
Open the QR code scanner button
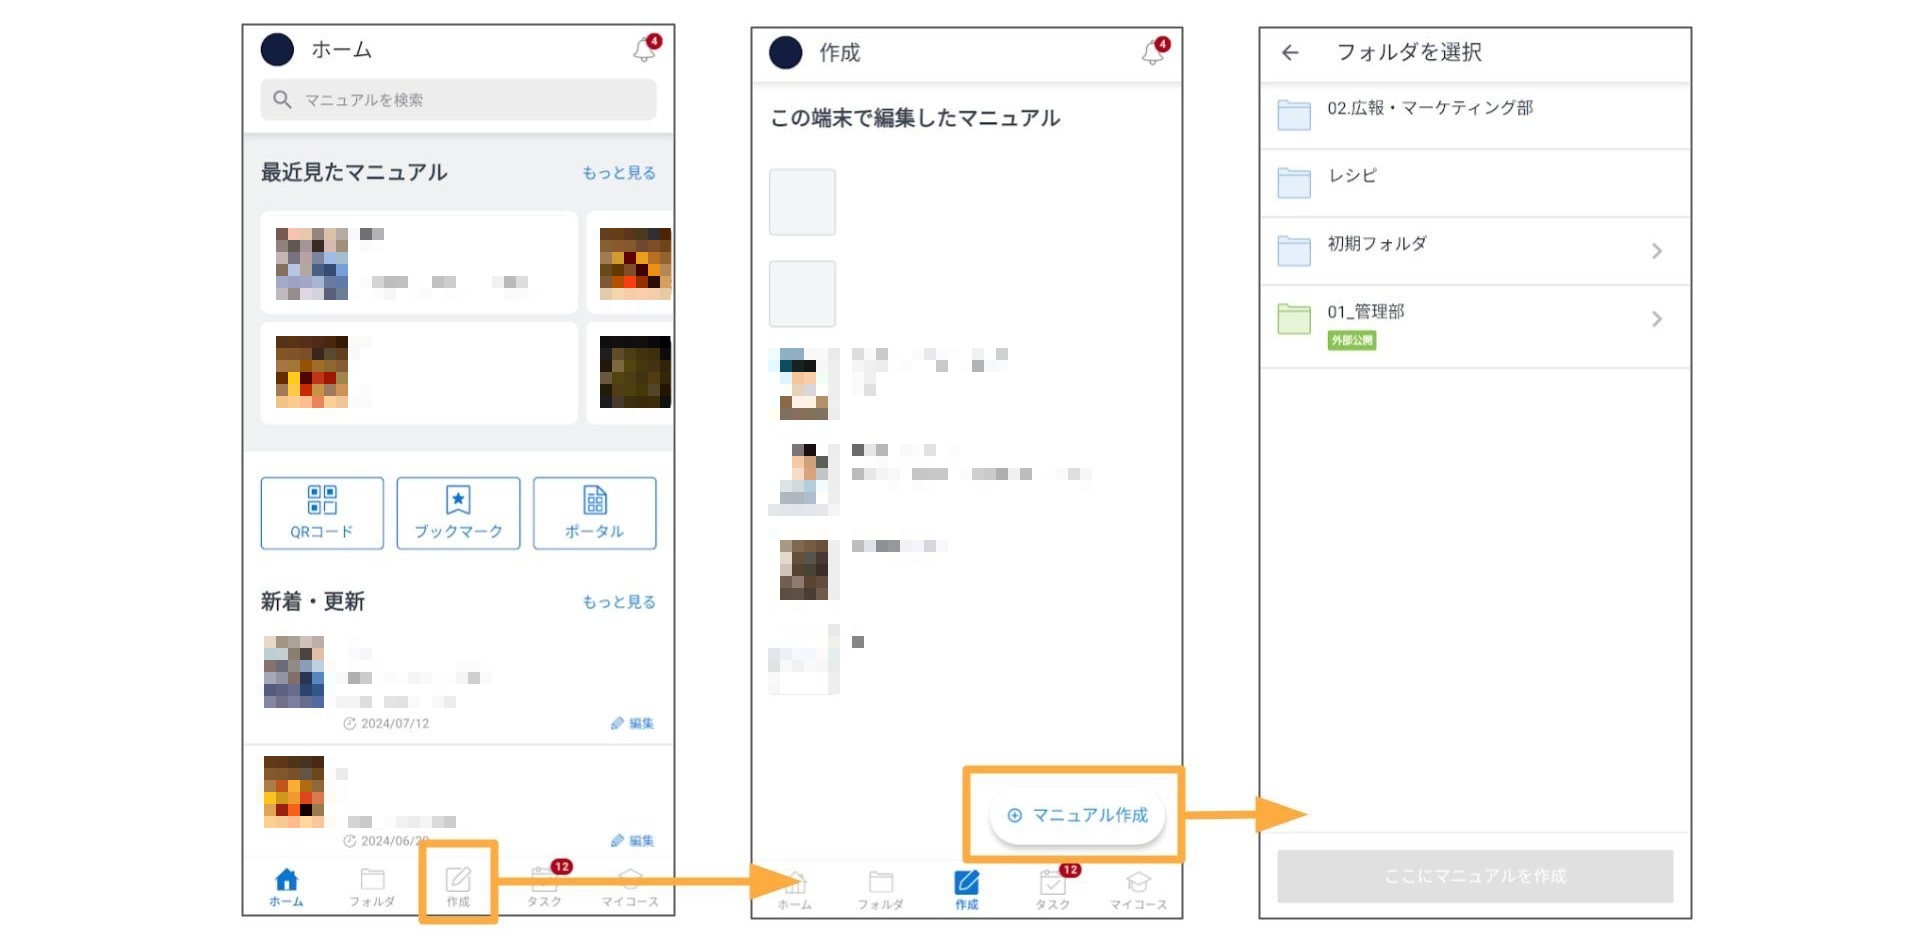tap(322, 513)
